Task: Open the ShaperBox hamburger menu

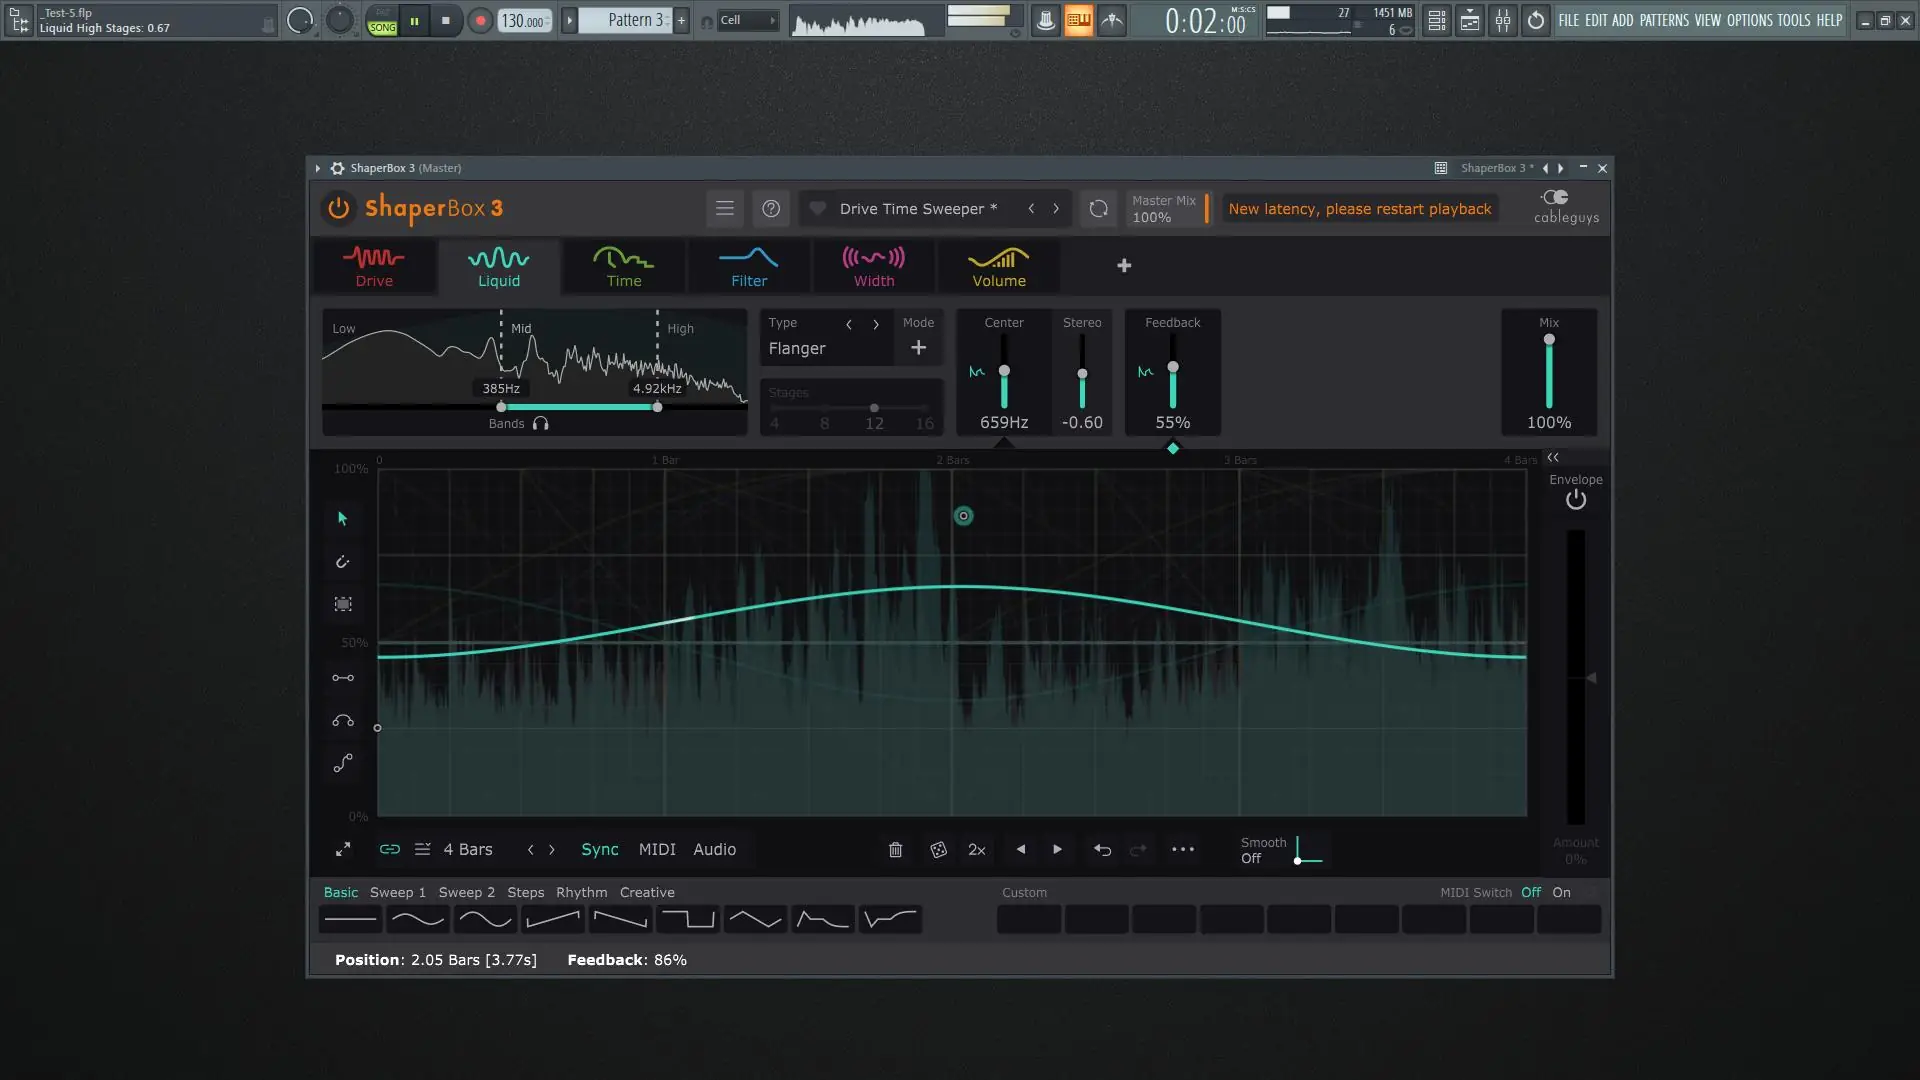Action: point(725,208)
